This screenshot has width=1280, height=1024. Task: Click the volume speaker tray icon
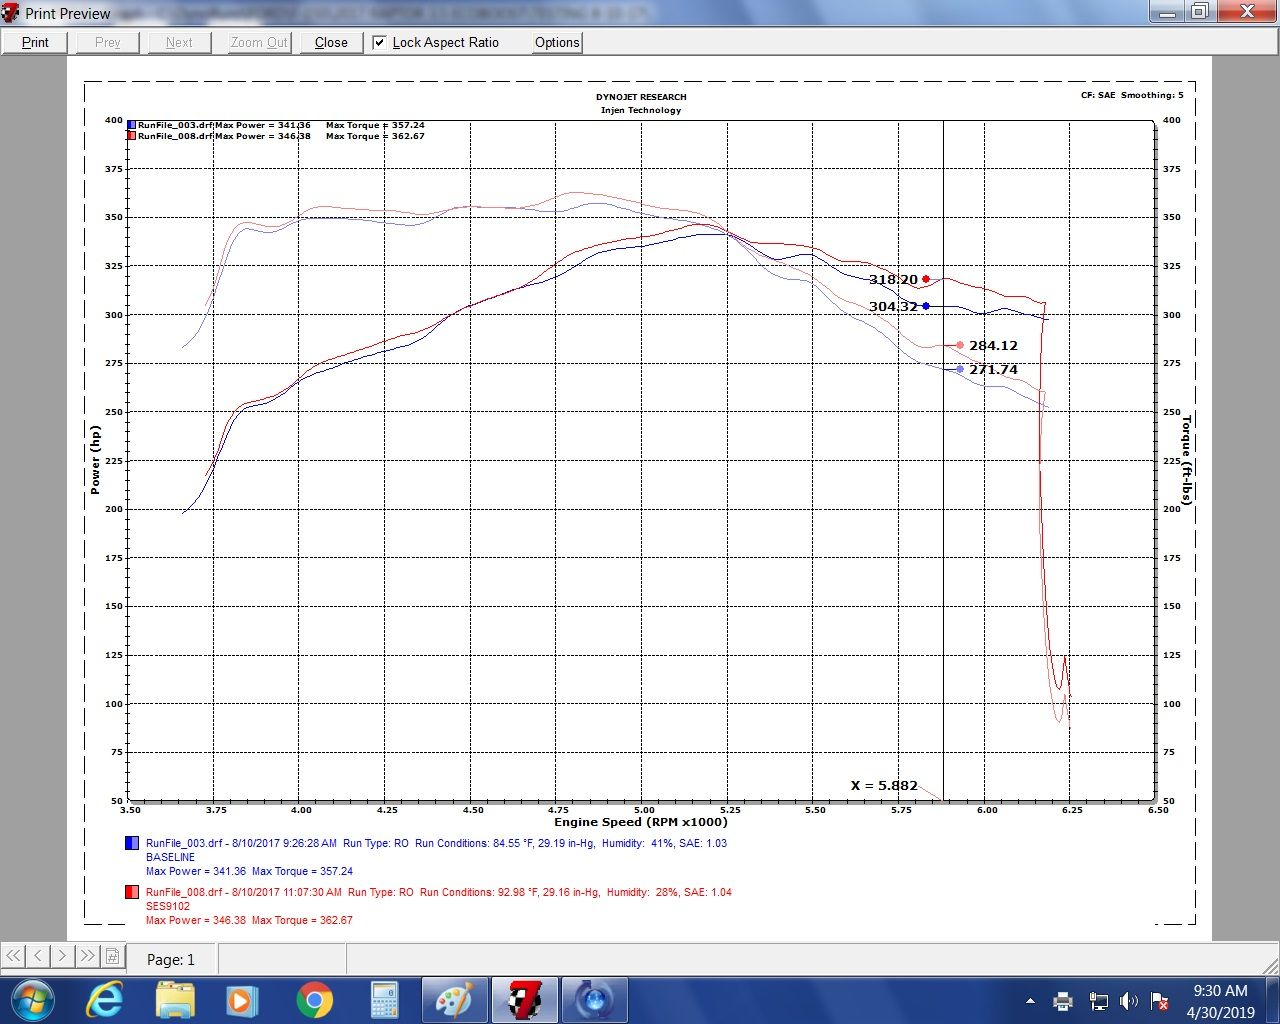pyautogui.click(x=1129, y=1000)
